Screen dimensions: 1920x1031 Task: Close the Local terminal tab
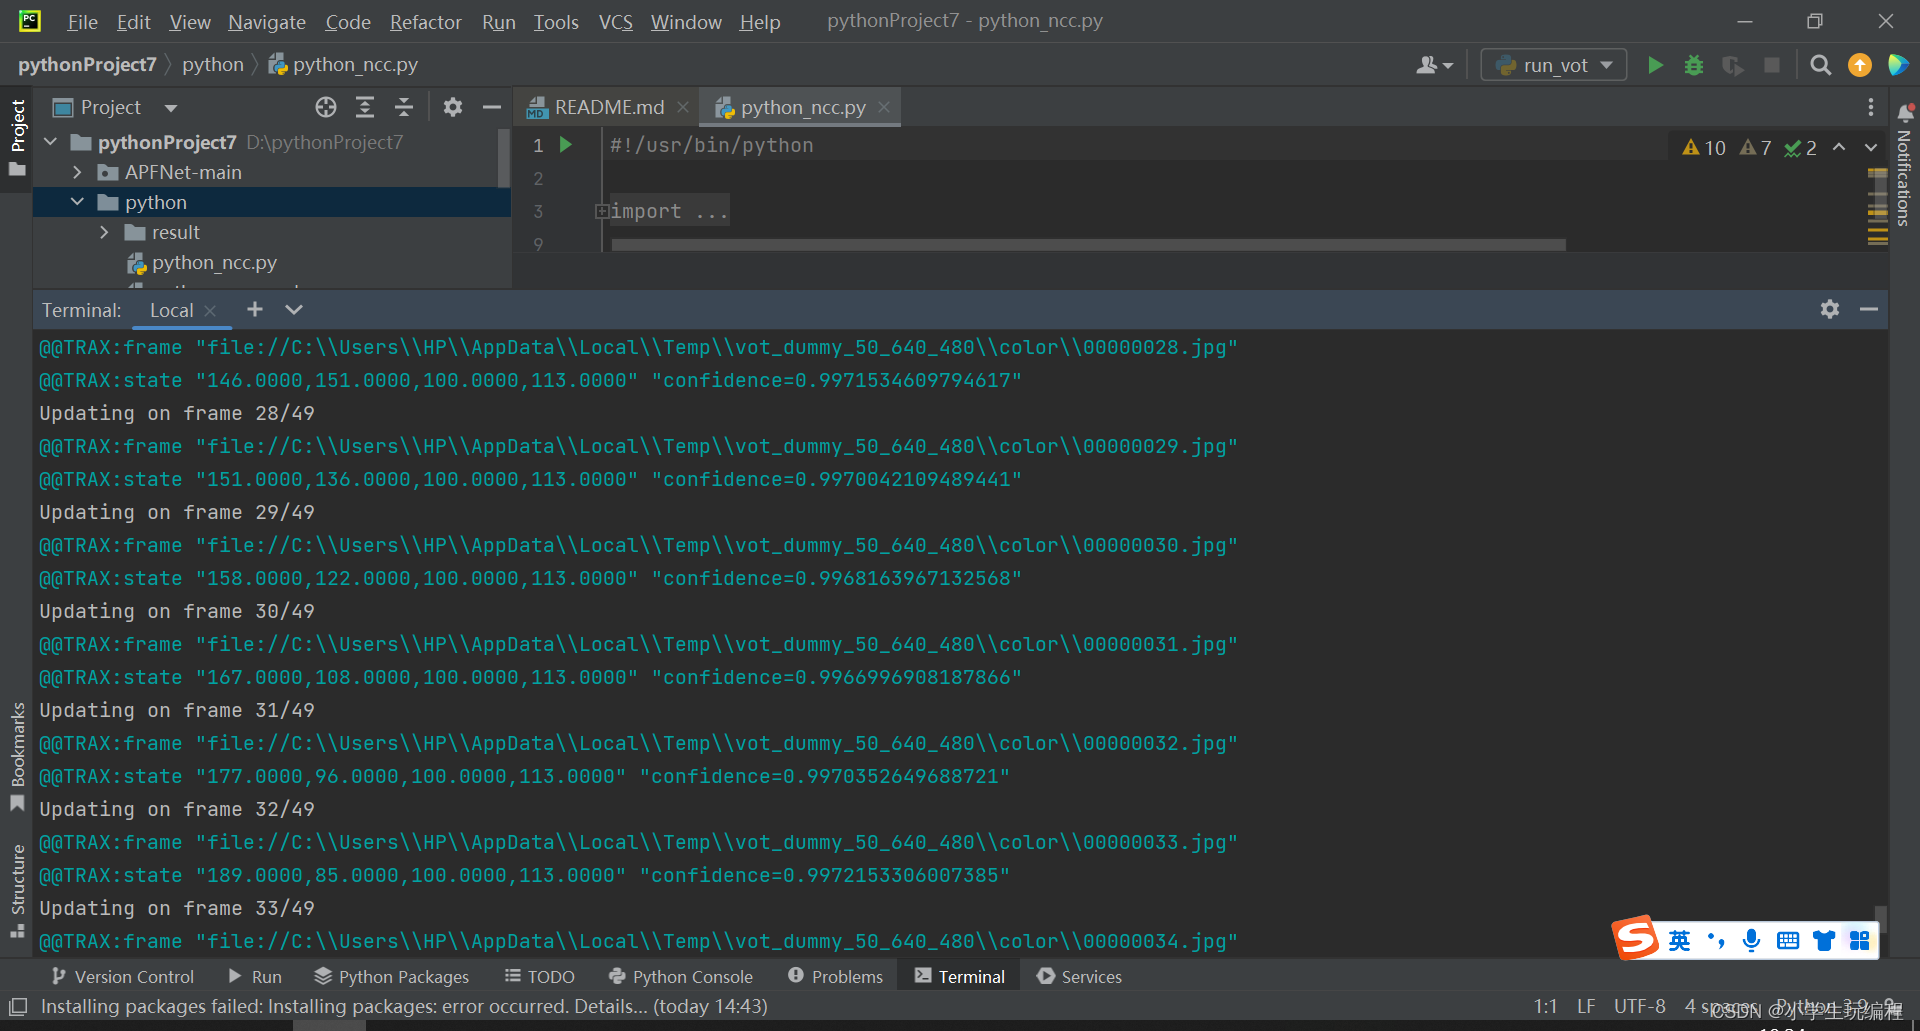pyautogui.click(x=210, y=311)
